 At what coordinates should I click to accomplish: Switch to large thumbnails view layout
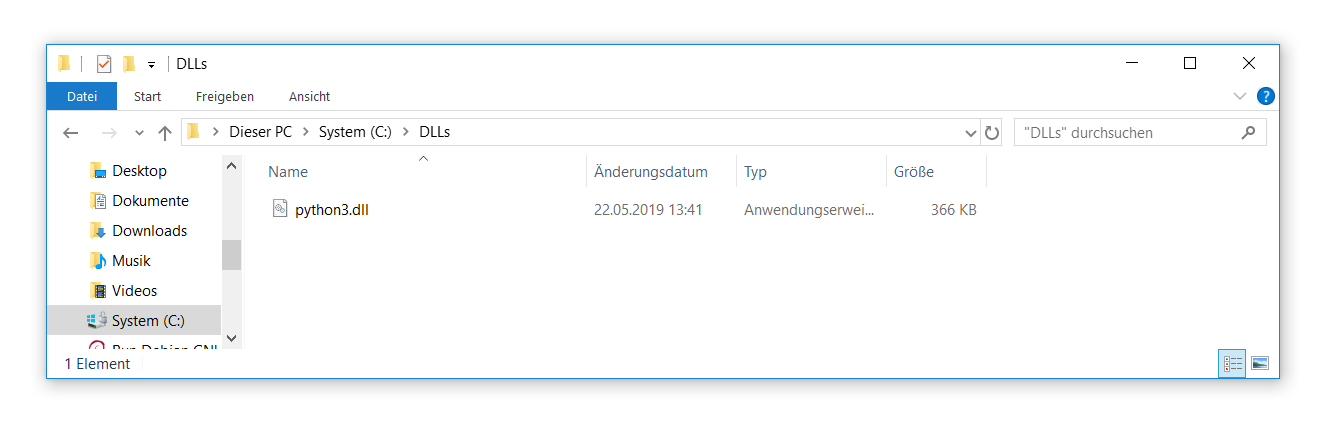pyautogui.click(x=1259, y=364)
